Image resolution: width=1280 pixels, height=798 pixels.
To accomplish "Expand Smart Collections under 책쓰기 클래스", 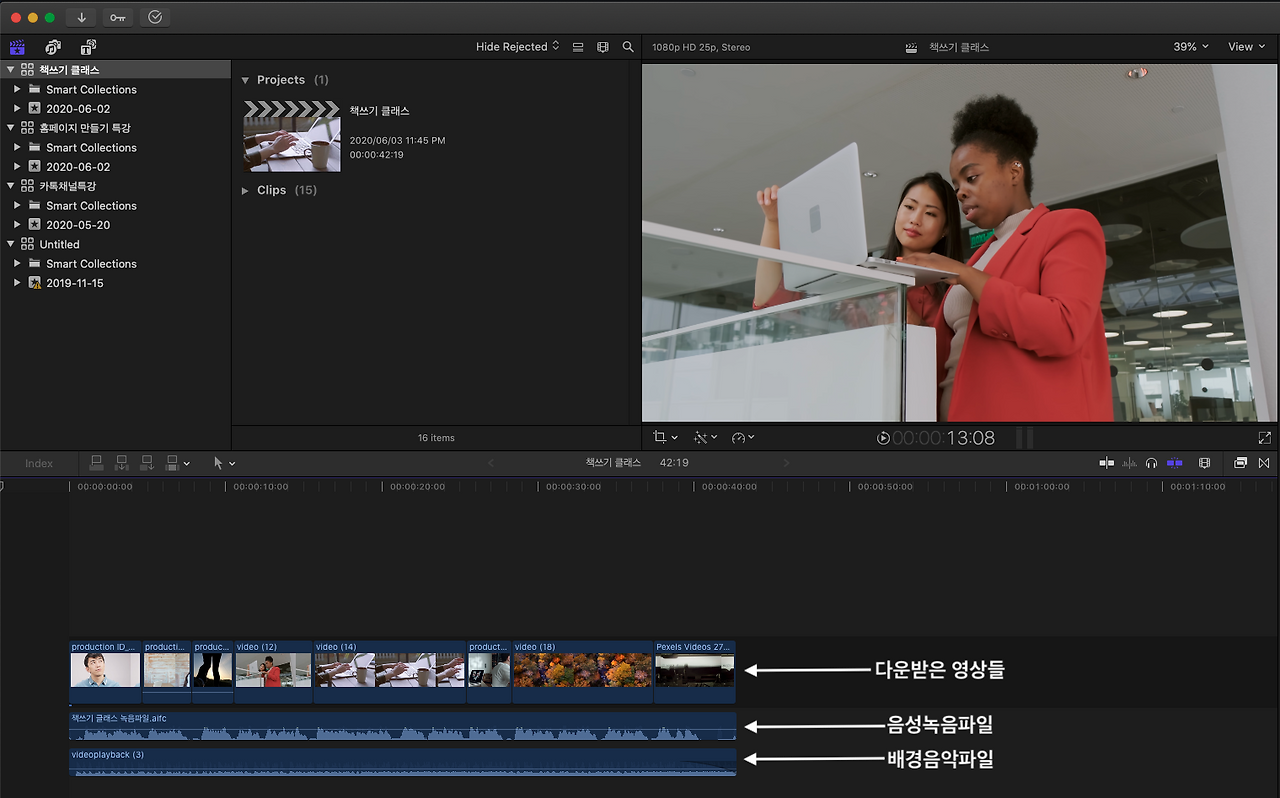I will tap(17, 89).
